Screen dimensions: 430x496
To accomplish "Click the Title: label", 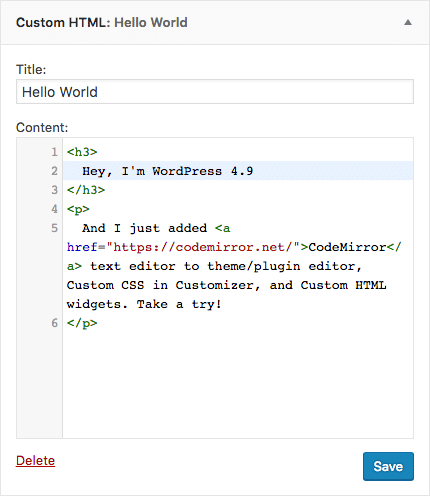I will tap(31, 70).
